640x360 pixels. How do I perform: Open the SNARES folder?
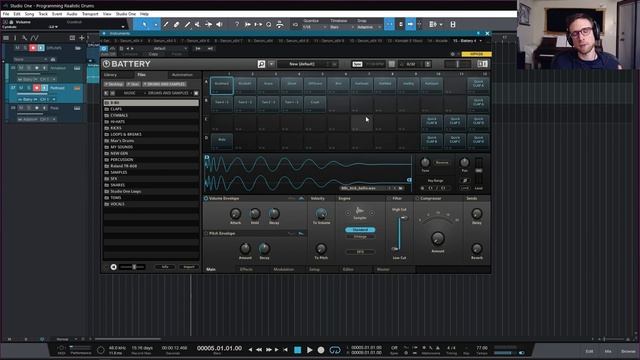tap(151, 185)
